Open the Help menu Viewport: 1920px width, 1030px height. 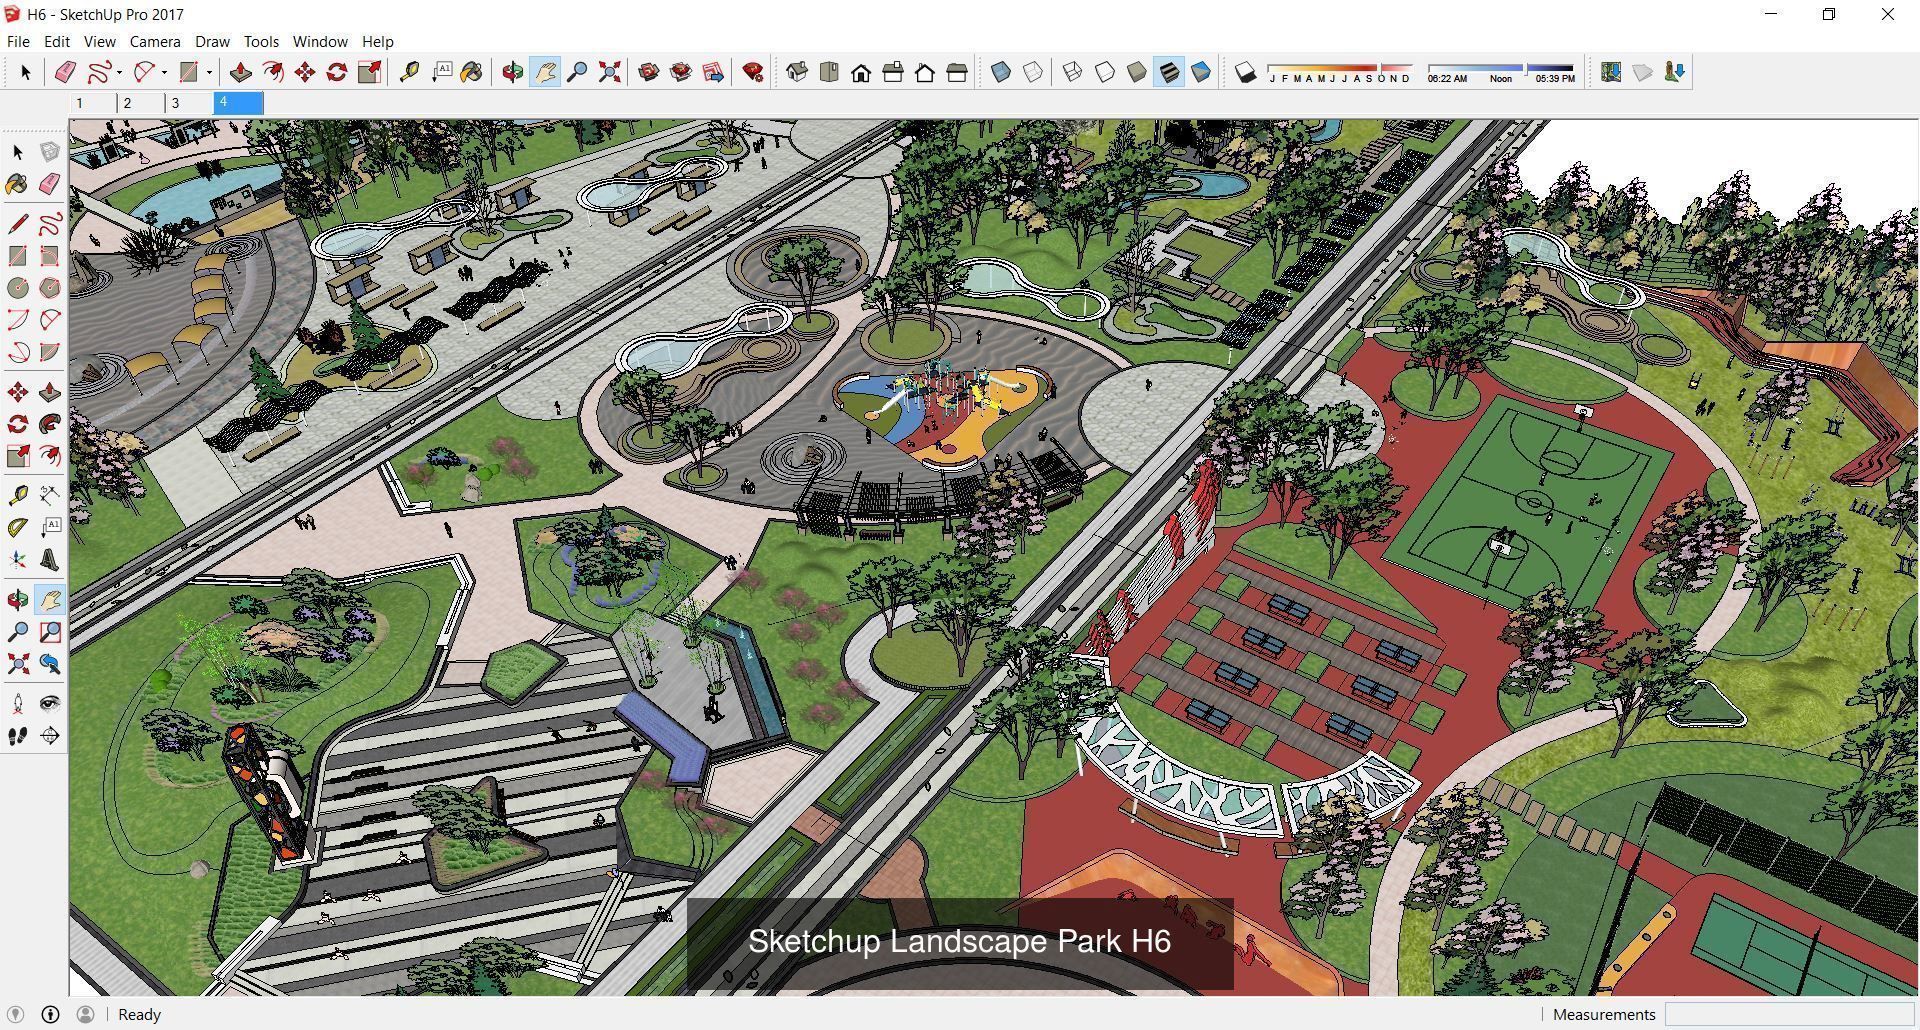(377, 41)
